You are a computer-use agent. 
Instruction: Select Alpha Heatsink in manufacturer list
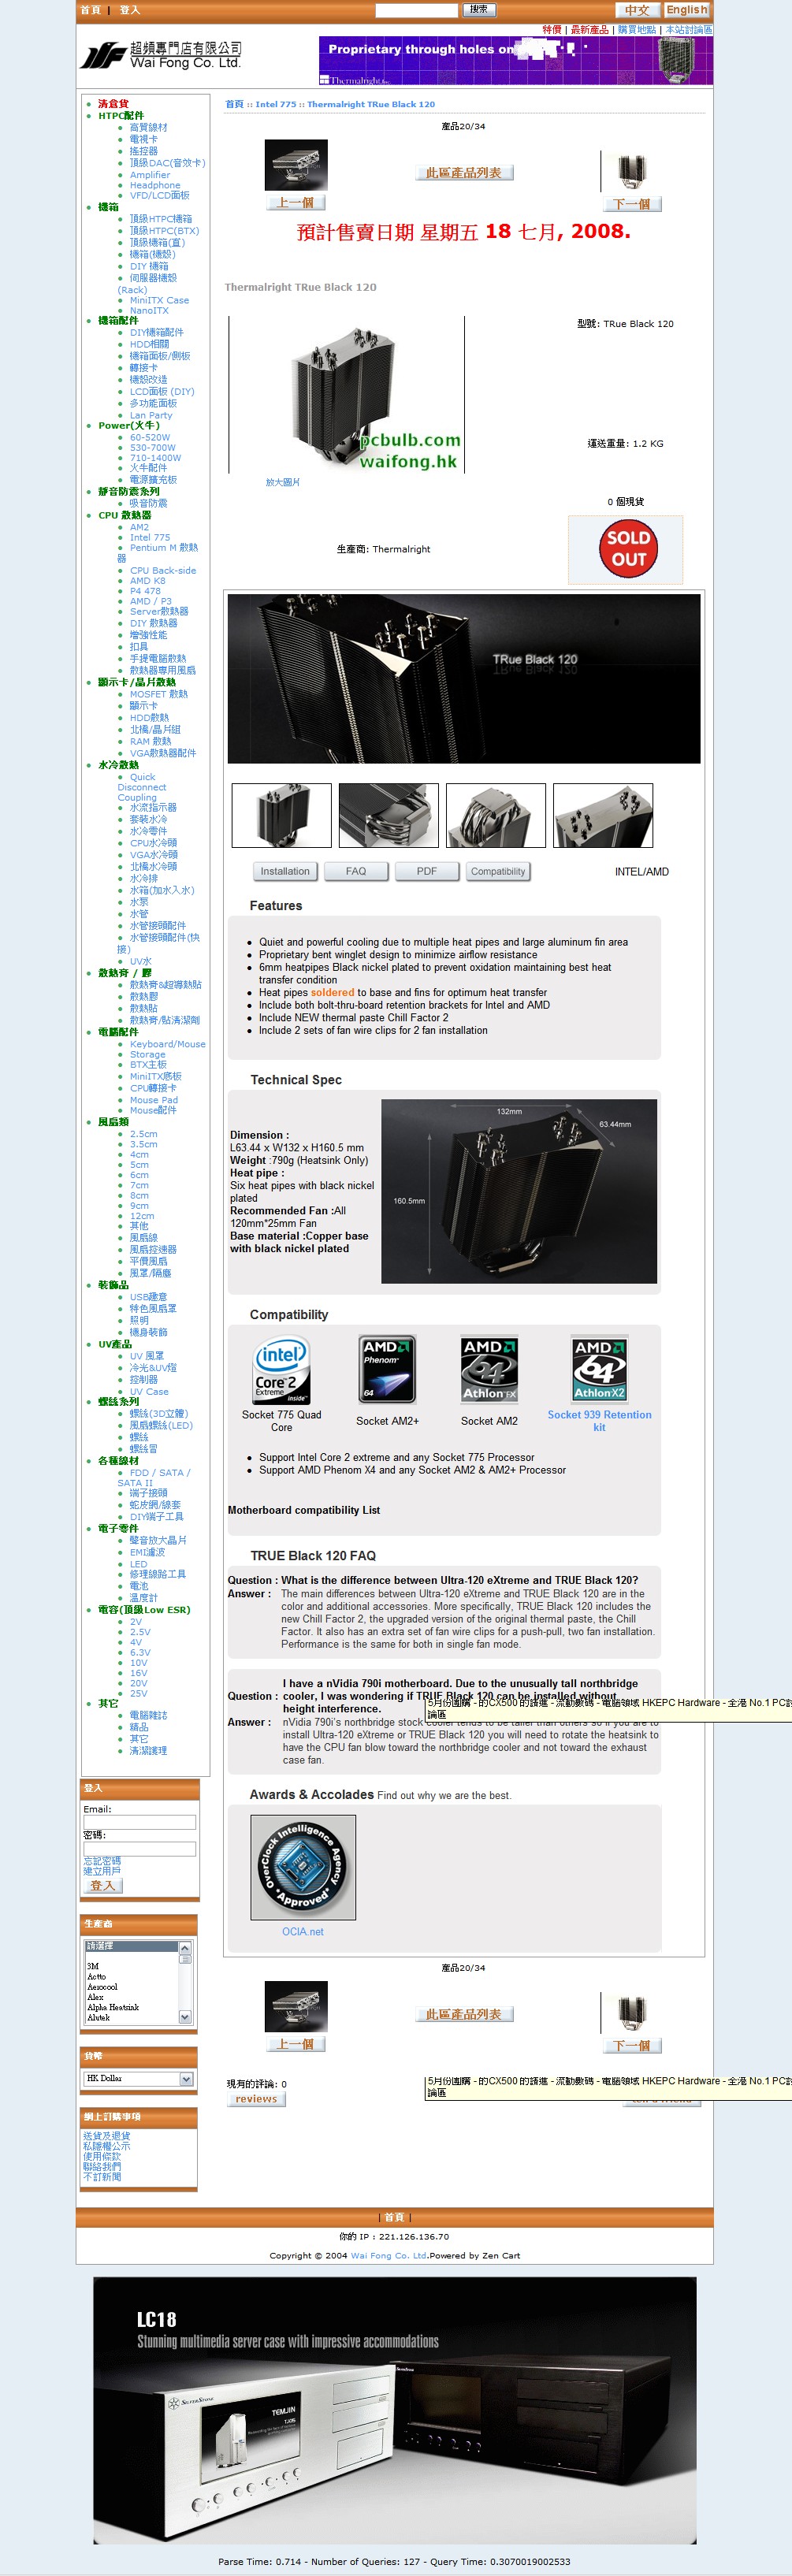(113, 2006)
